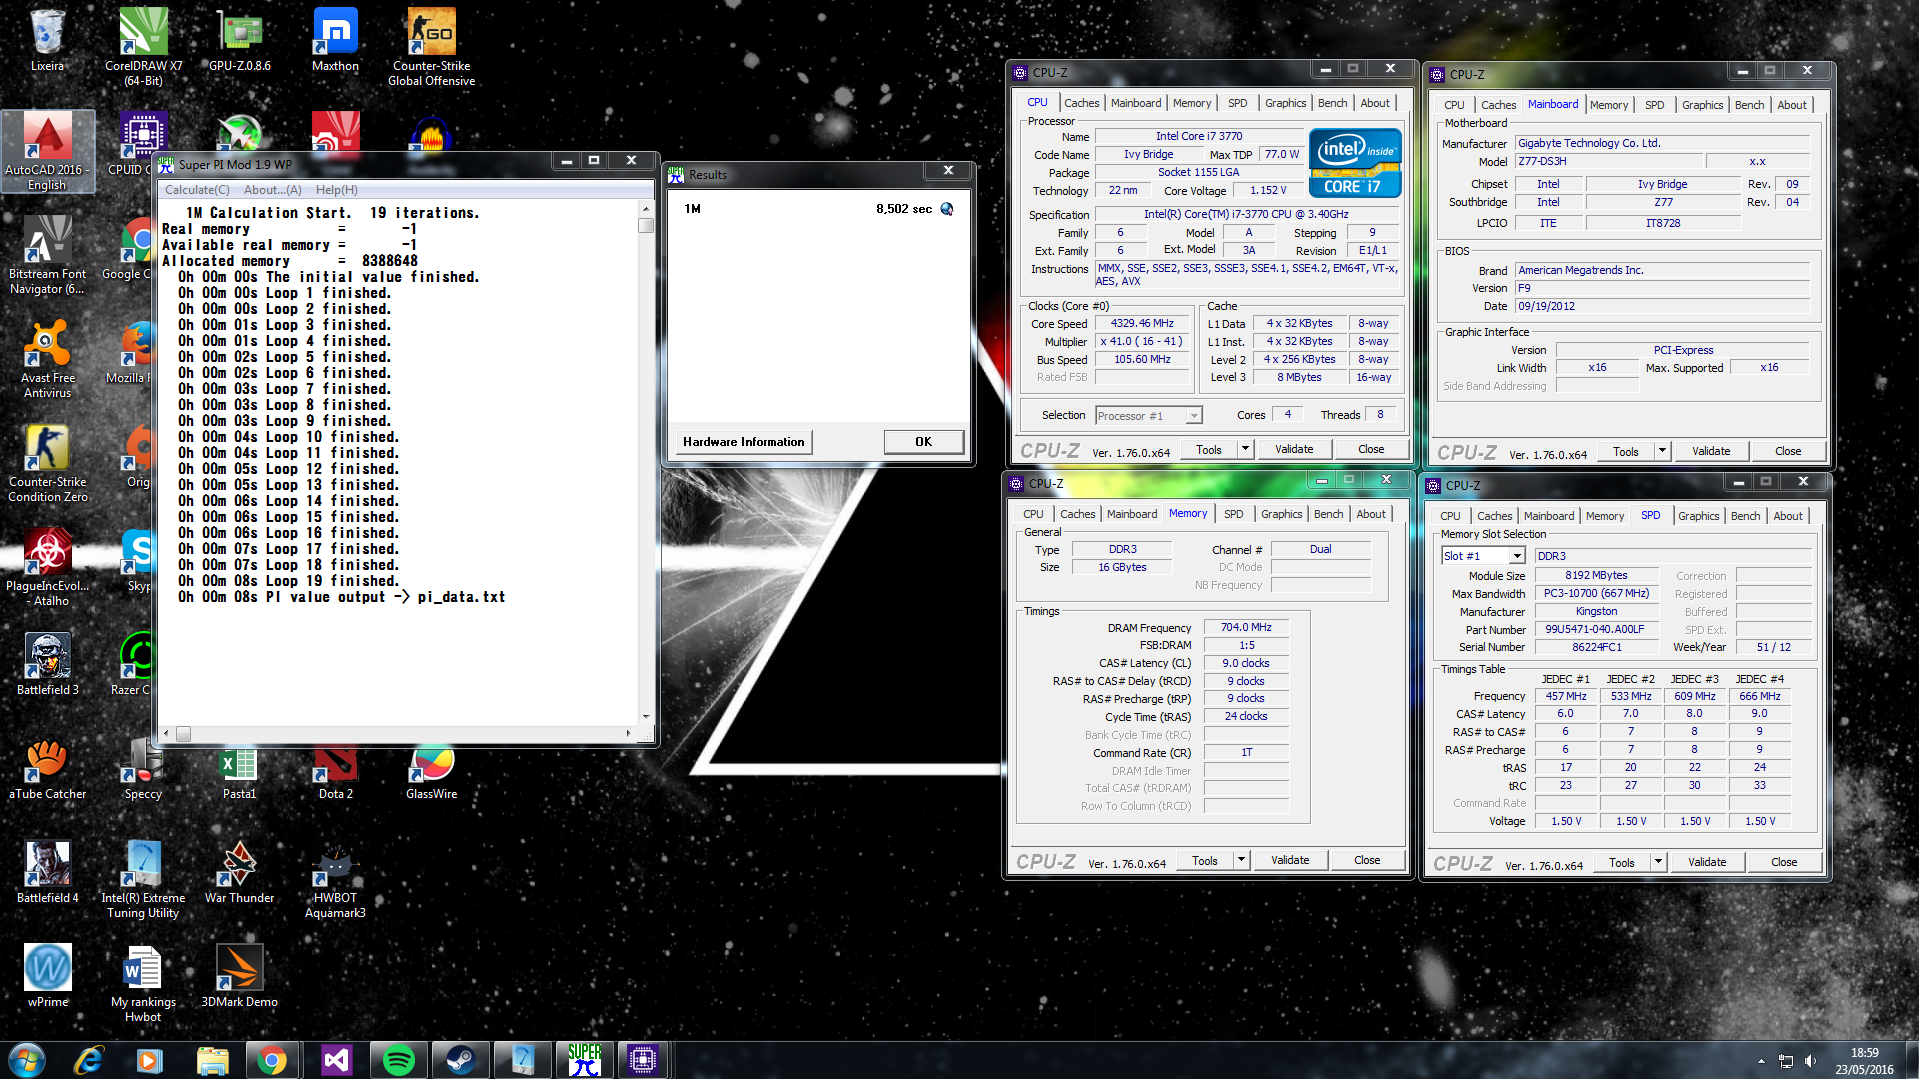
Task: Open Steam from the taskbar
Action: (x=461, y=1060)
